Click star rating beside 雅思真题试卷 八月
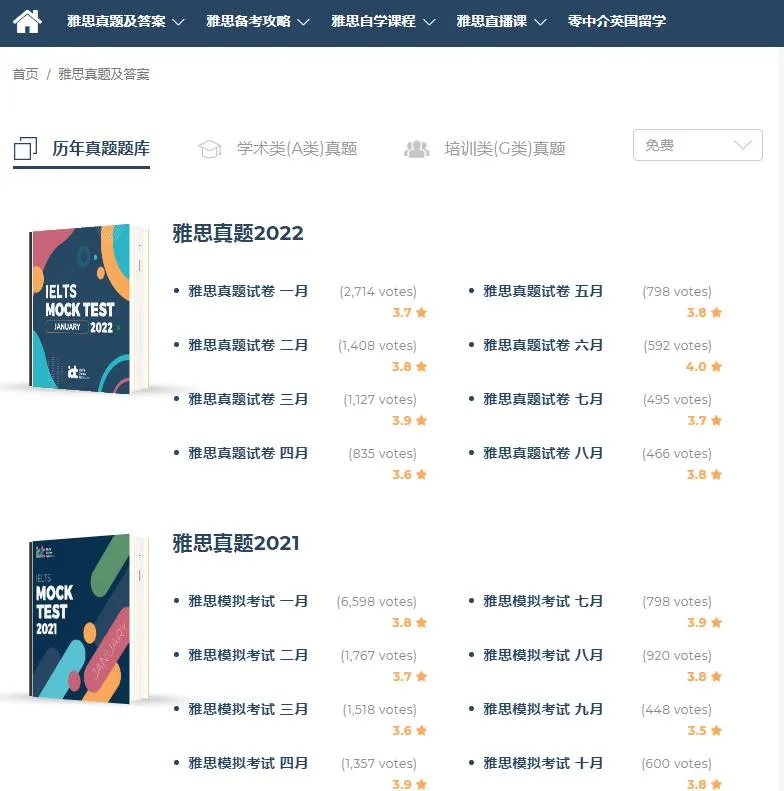Viewport: 784px width, 791px height. [x=704, y=475]
